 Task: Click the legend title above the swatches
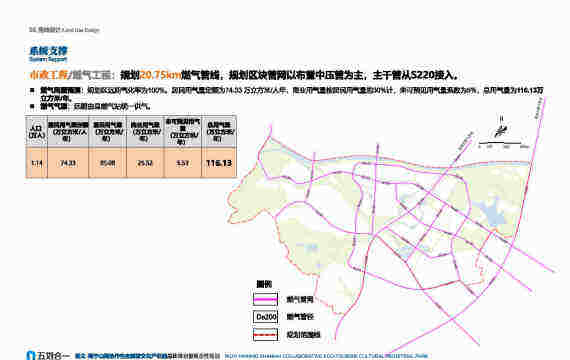[x=264, y=284]
